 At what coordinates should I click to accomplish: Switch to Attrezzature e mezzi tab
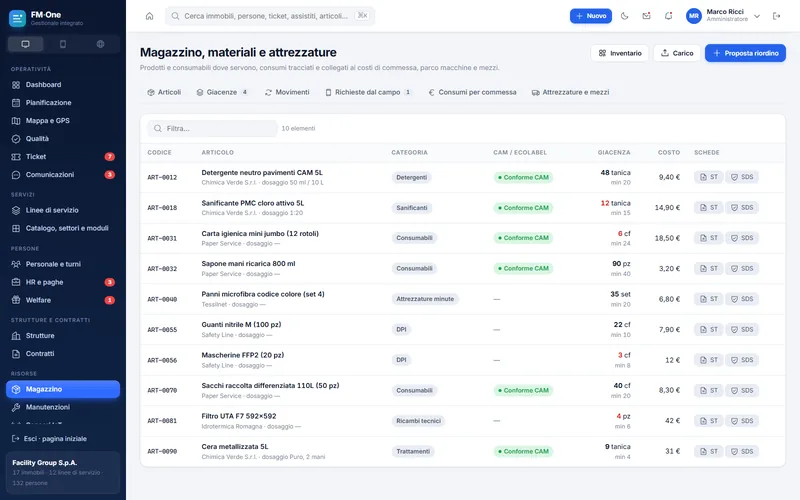pyautogui.click(x=570, y=92)
